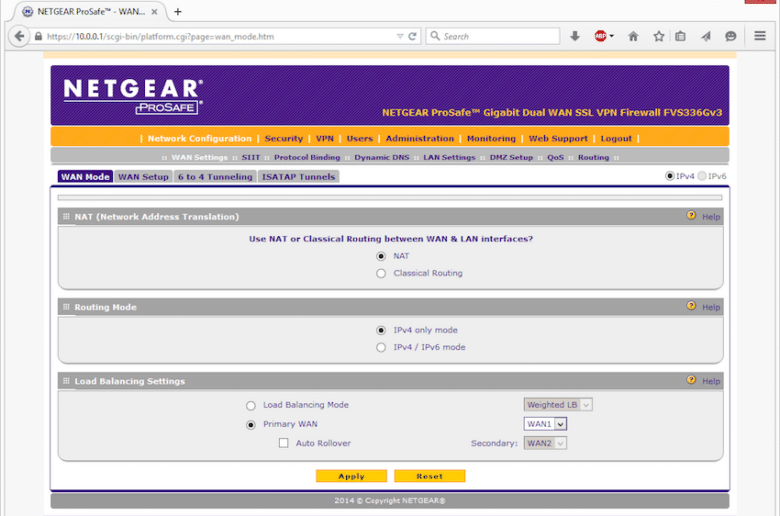Viewport: 780px width, 516px height.
Task: Open the Administration menu
Action: click(x=420, y=138)
